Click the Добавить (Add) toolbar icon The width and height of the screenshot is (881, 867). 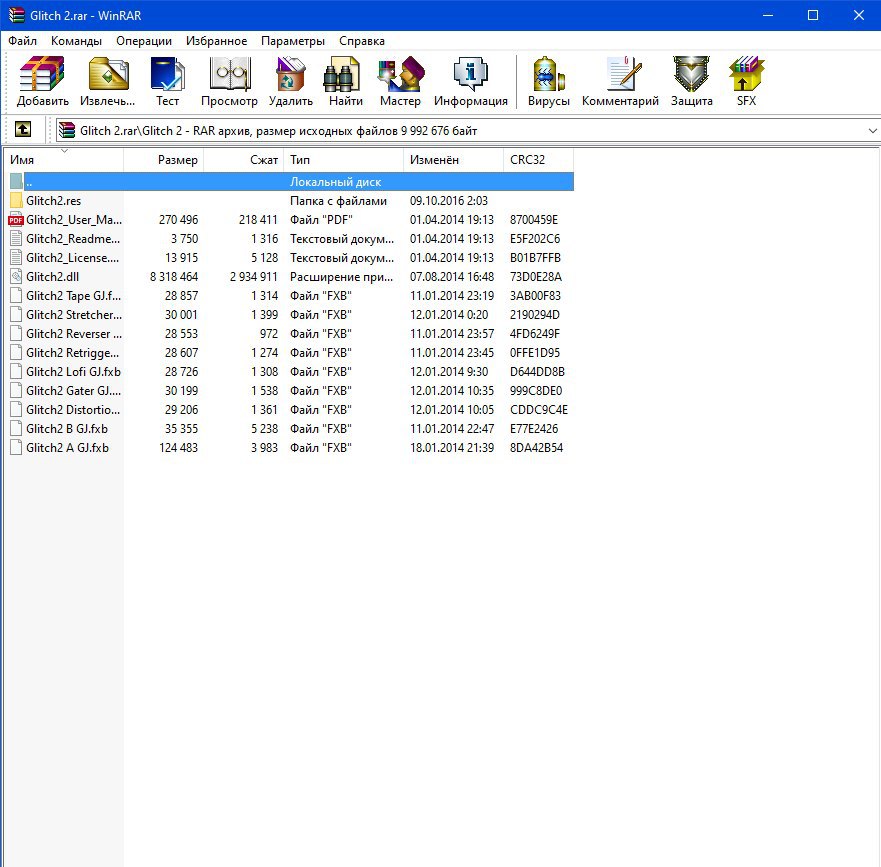click(x=42, y=81)
